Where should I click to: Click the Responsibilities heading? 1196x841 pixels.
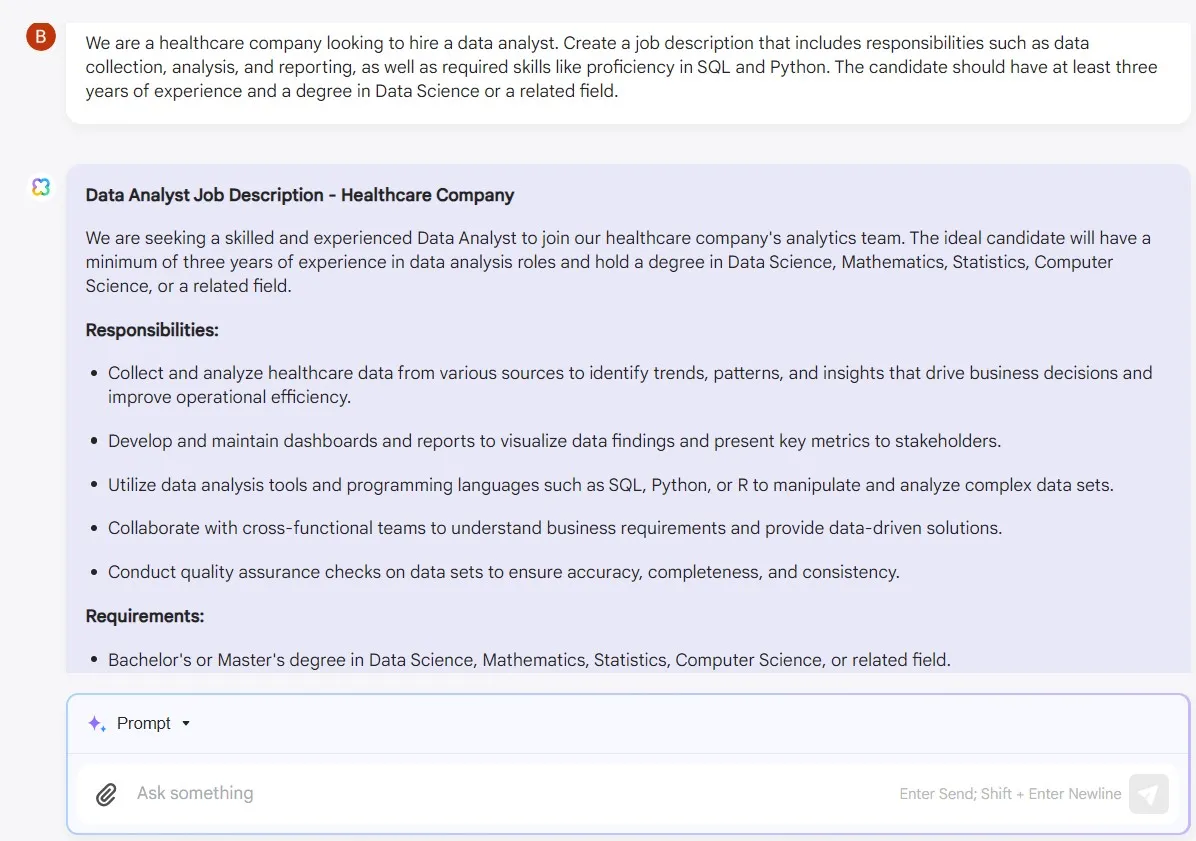click(152, 330)
